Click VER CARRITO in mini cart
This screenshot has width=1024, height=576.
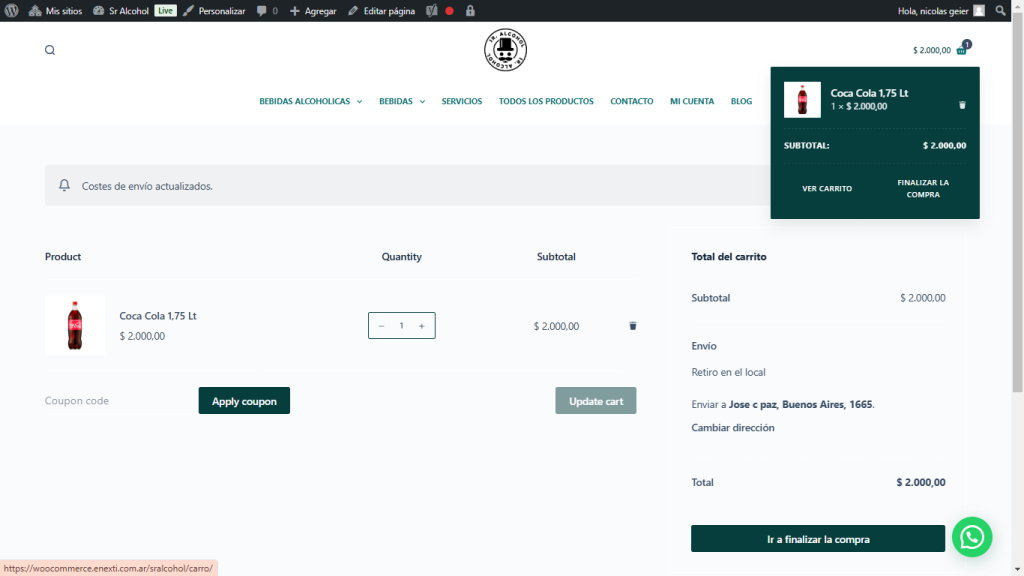827,188
